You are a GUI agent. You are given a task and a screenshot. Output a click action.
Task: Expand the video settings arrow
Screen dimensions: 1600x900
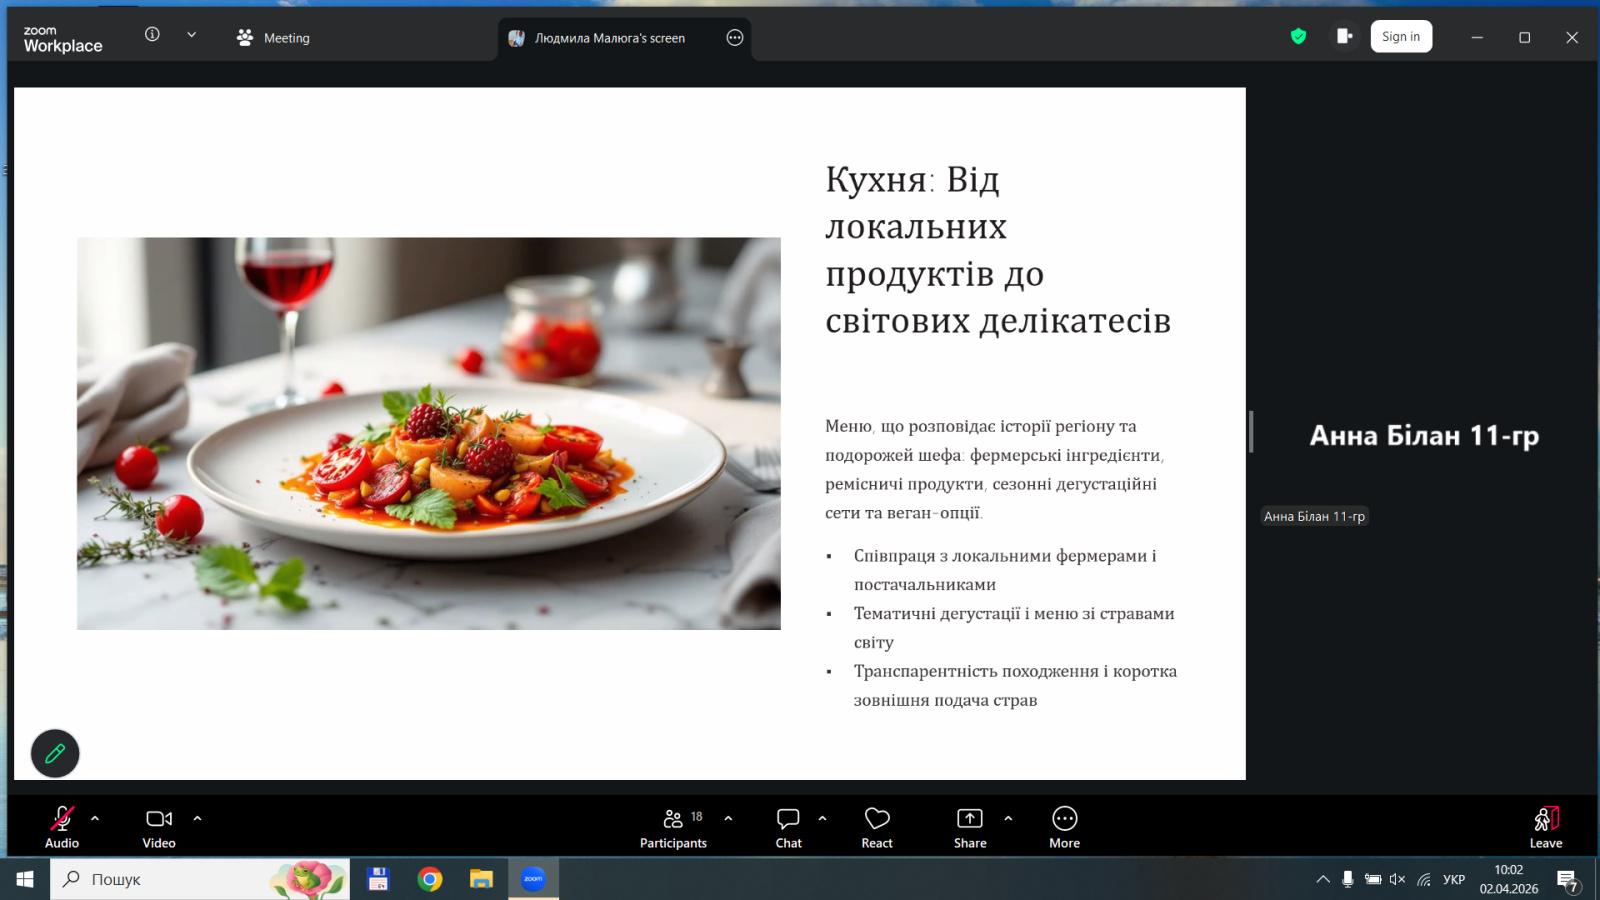(197, 818)
